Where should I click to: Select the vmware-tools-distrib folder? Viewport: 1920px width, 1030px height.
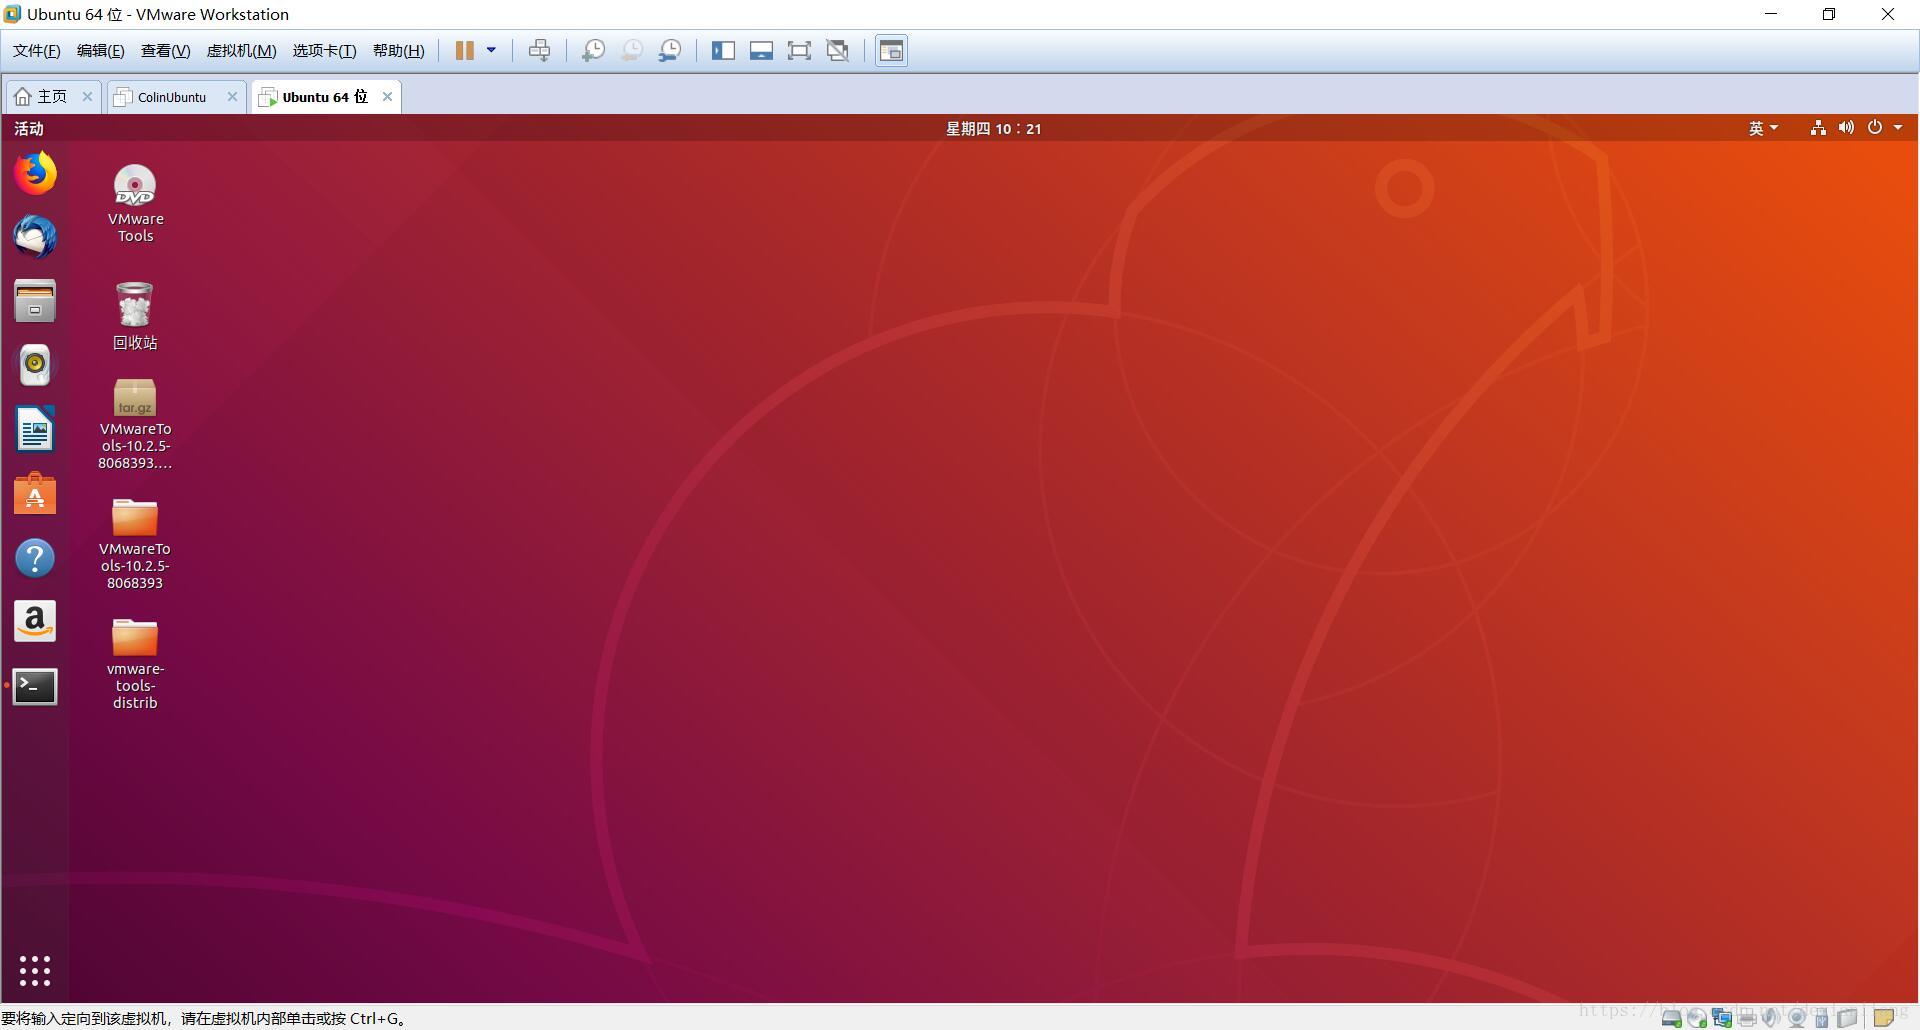[x=135, y=664]
